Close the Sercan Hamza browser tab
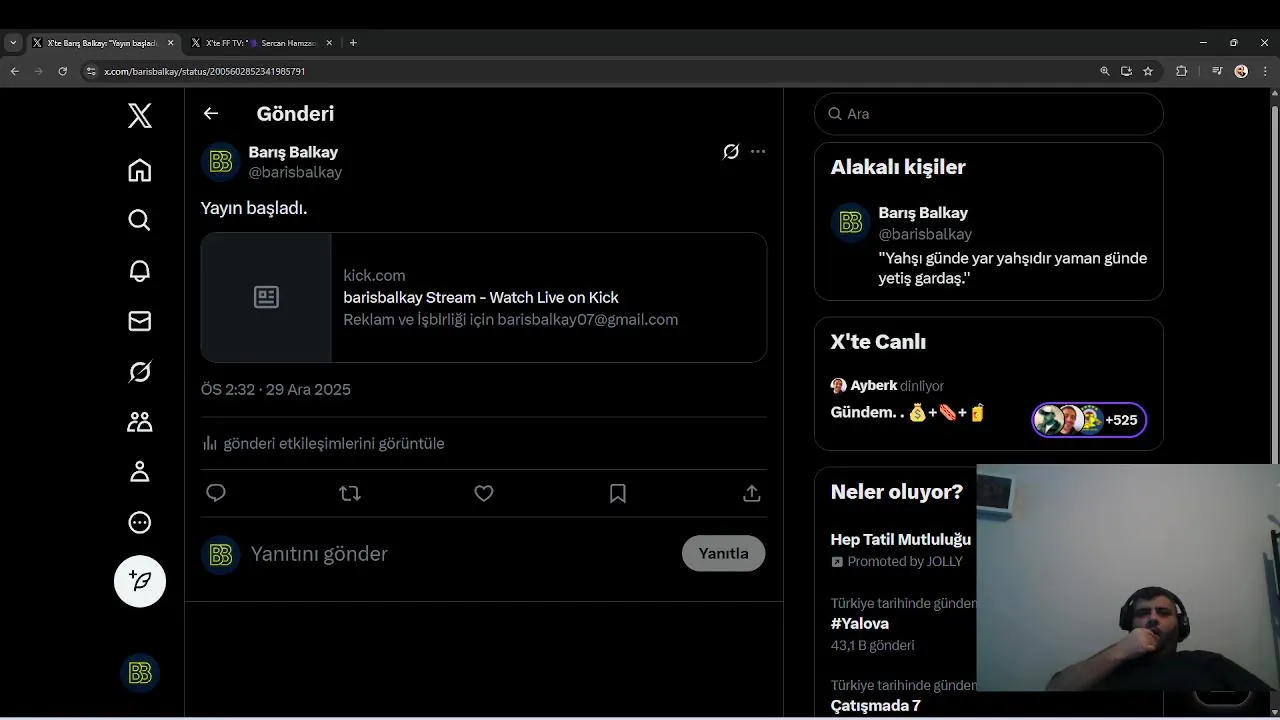The width and height of the screenshot is (1280, 720). point(329,43)
